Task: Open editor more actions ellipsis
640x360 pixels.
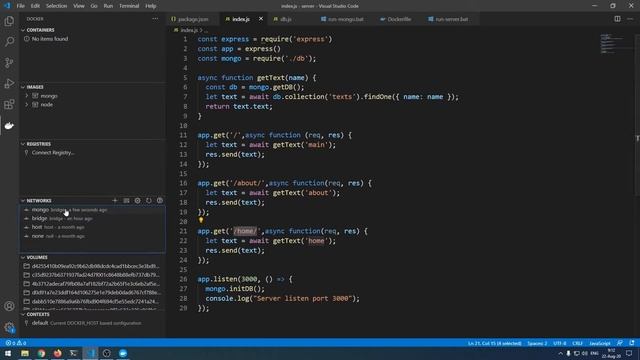Action: point(630,19)
